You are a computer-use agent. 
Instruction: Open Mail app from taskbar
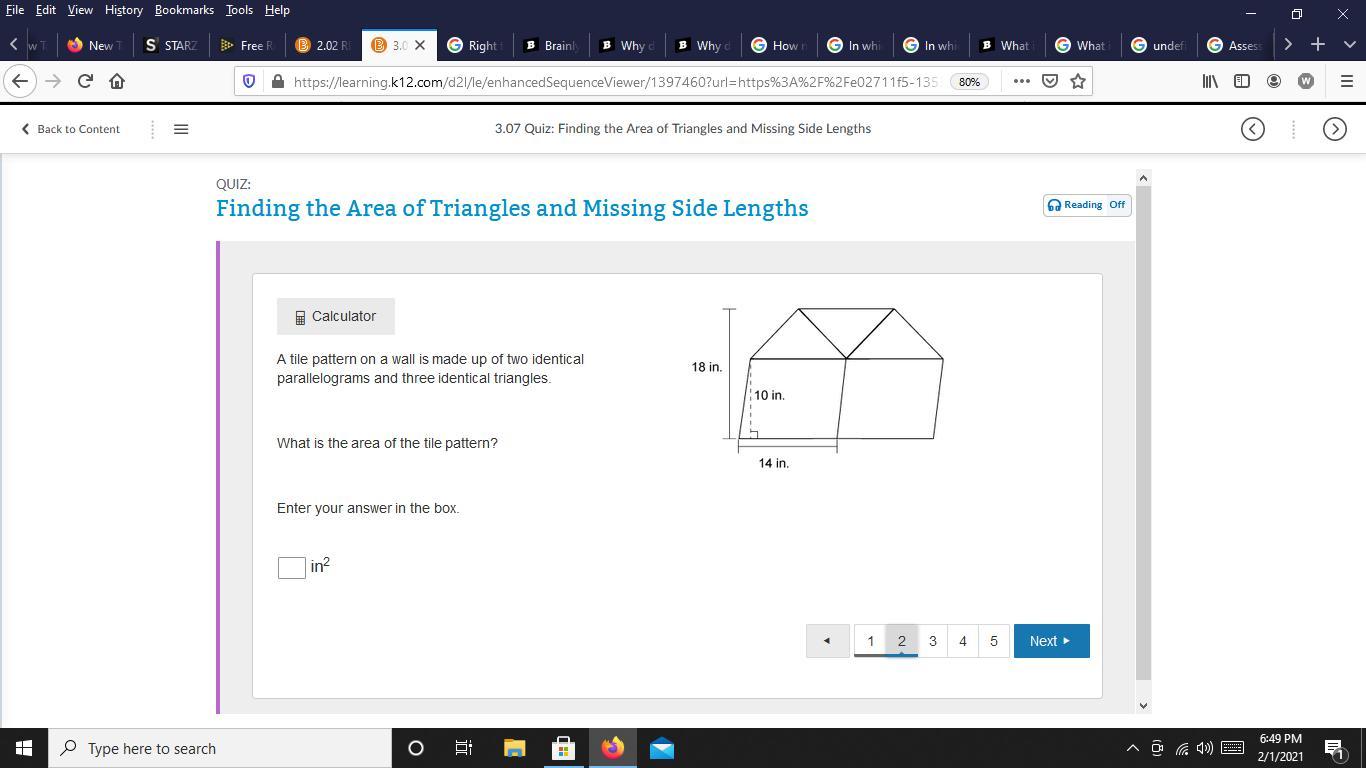point(661,748)
